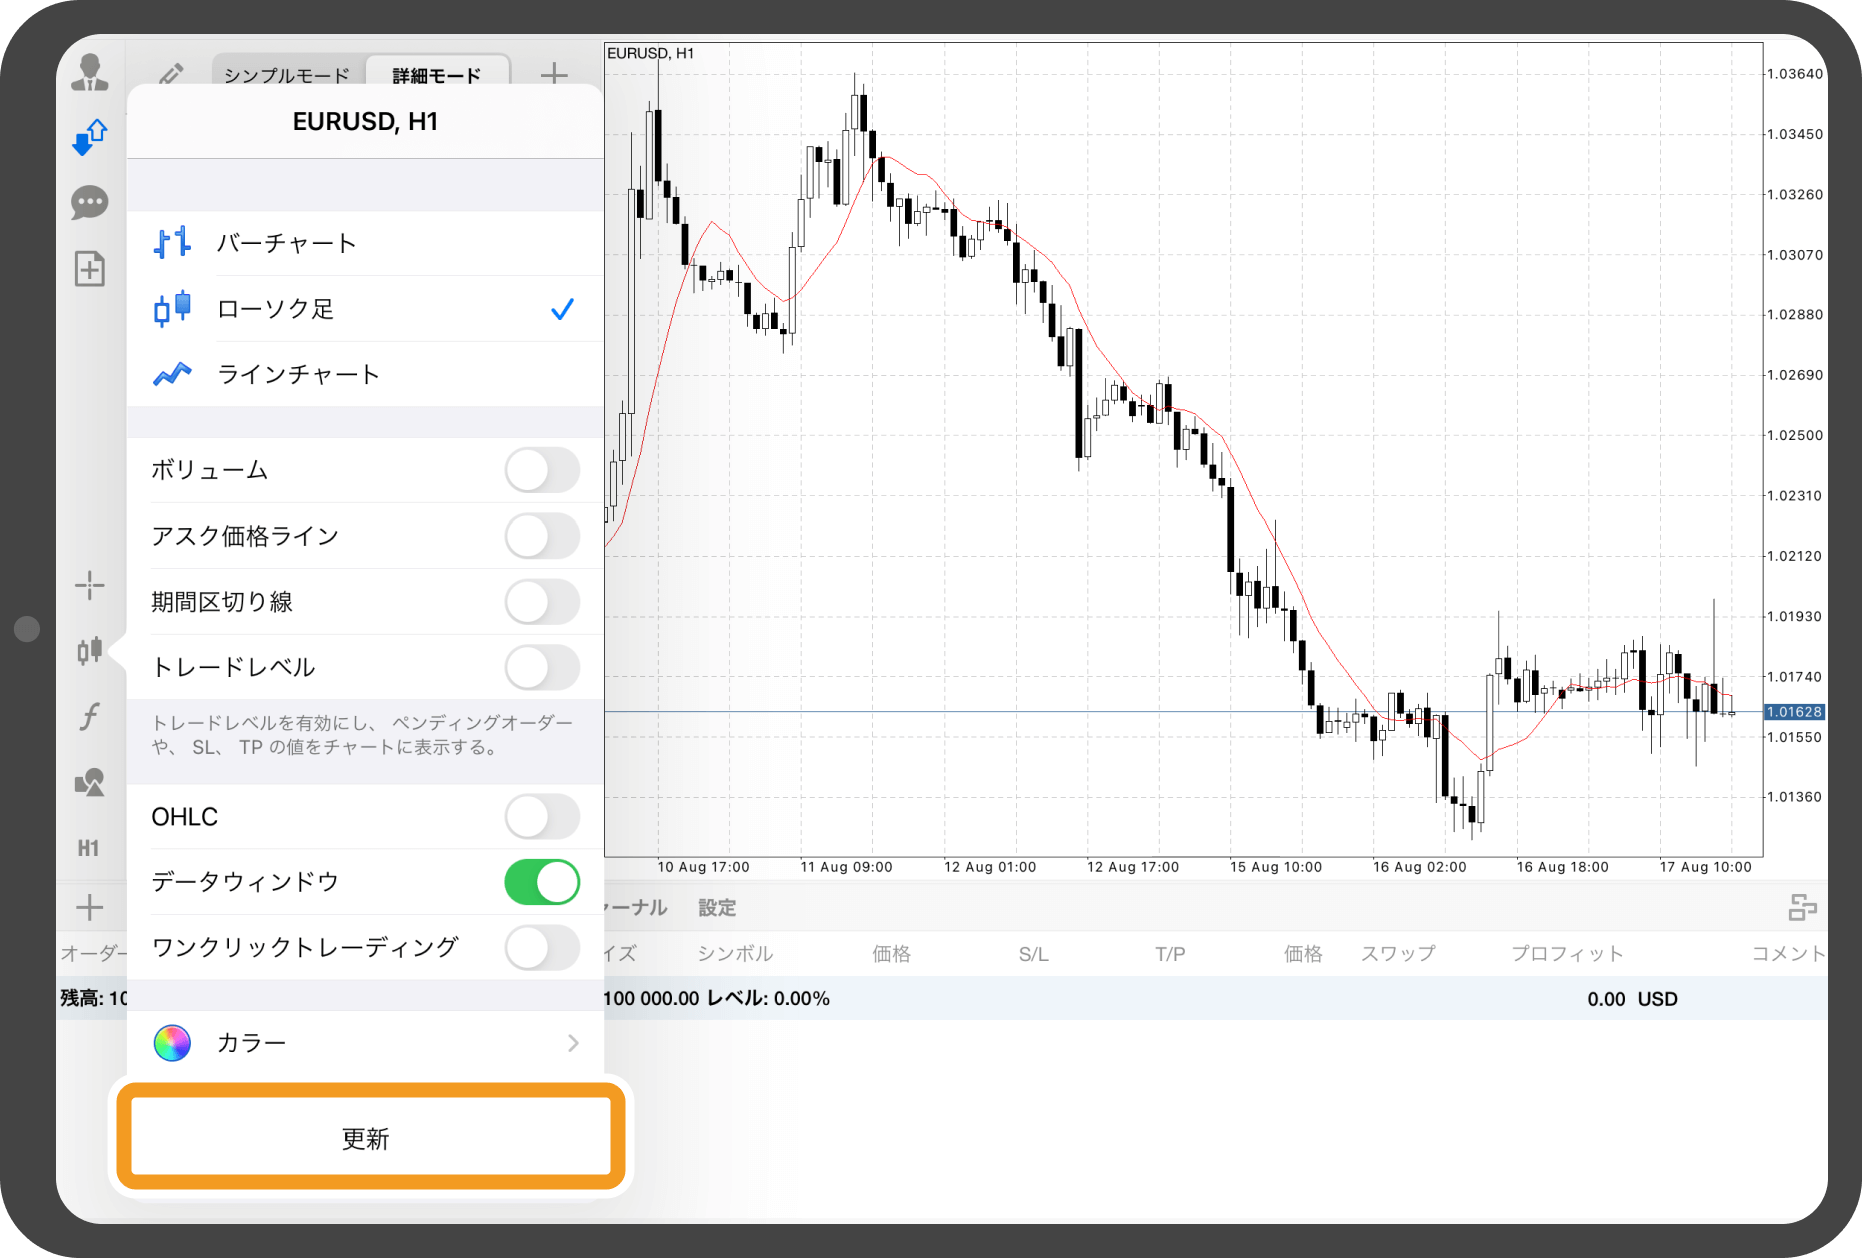Click the 0.00 USD profit value
This screenshot has height=1258, width=1862.
click(1632, 999)
